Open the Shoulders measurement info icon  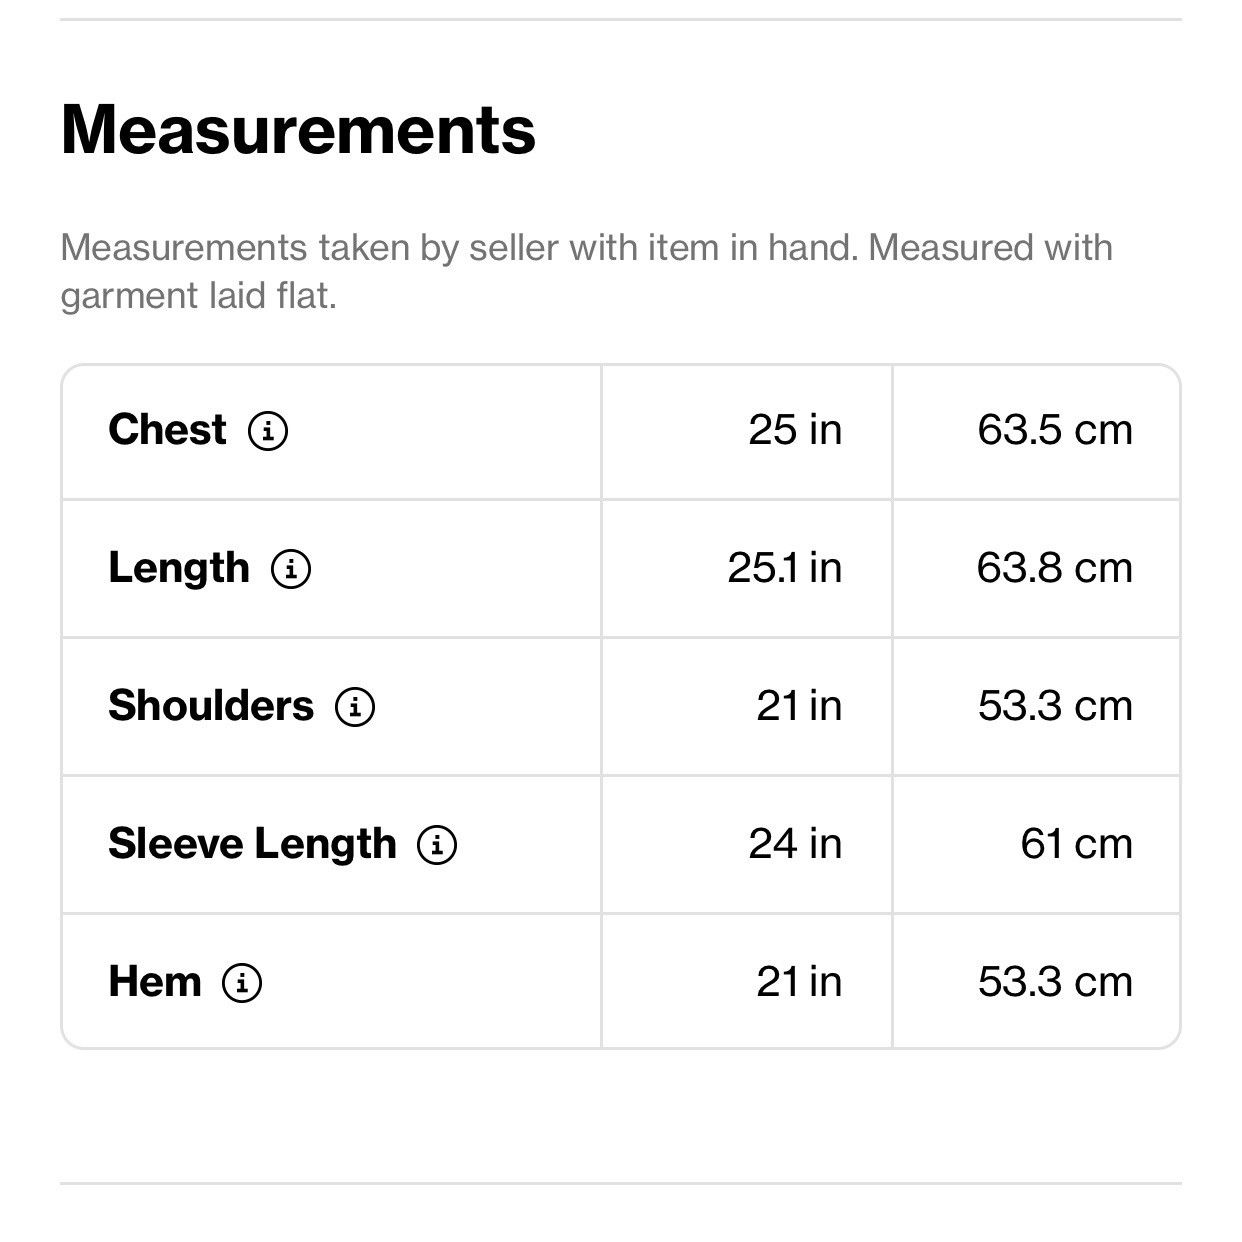(355, 707)
